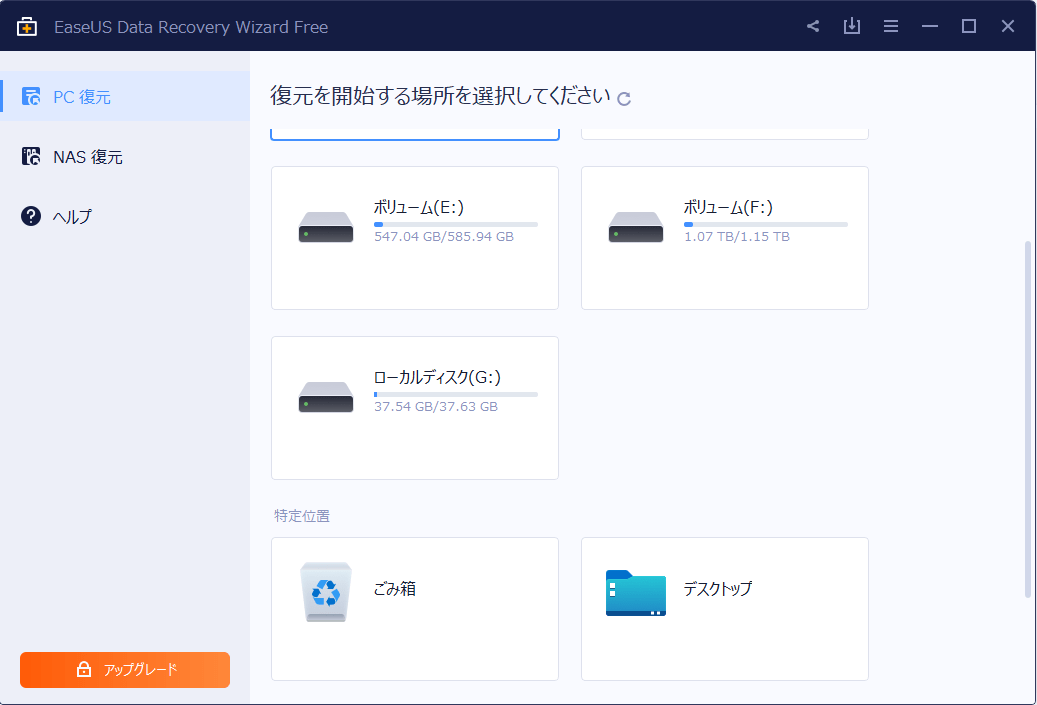Screen dimensions: 1037x705
Task: Click the 特定位置 section heading
Action: tap(302, 516)
